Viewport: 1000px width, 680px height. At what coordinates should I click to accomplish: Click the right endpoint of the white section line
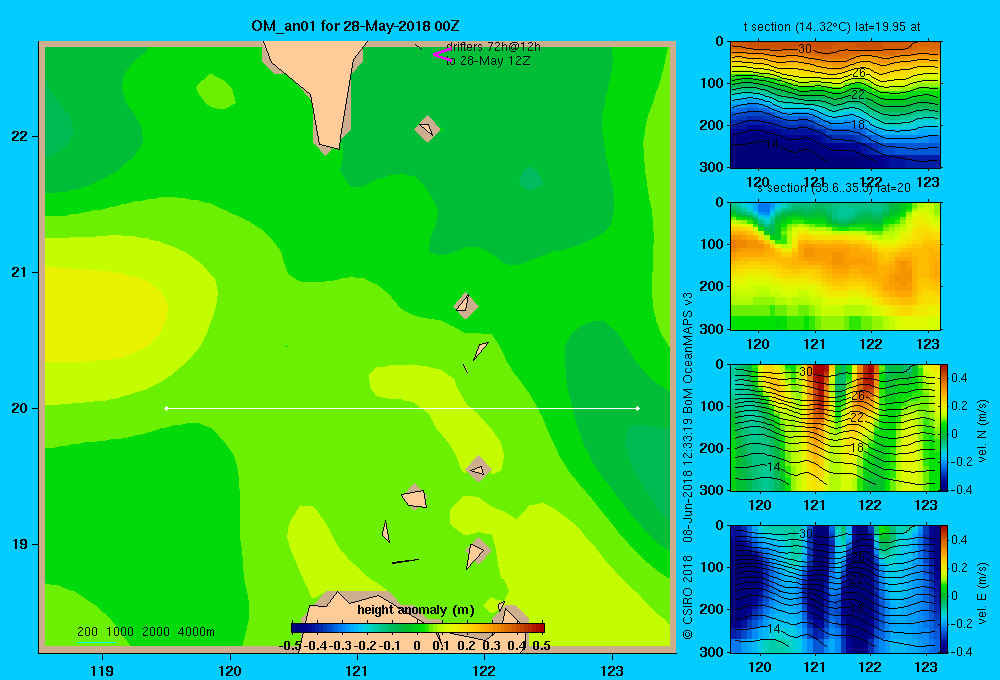tap(638, 408)
